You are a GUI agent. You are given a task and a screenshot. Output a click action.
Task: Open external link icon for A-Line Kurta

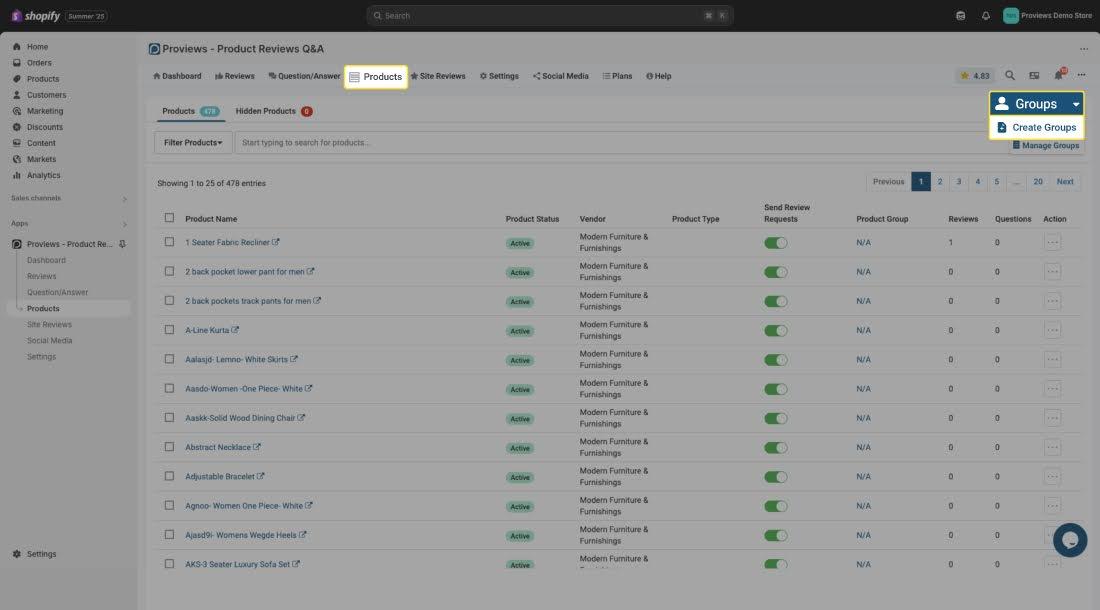tap(236, 330)
